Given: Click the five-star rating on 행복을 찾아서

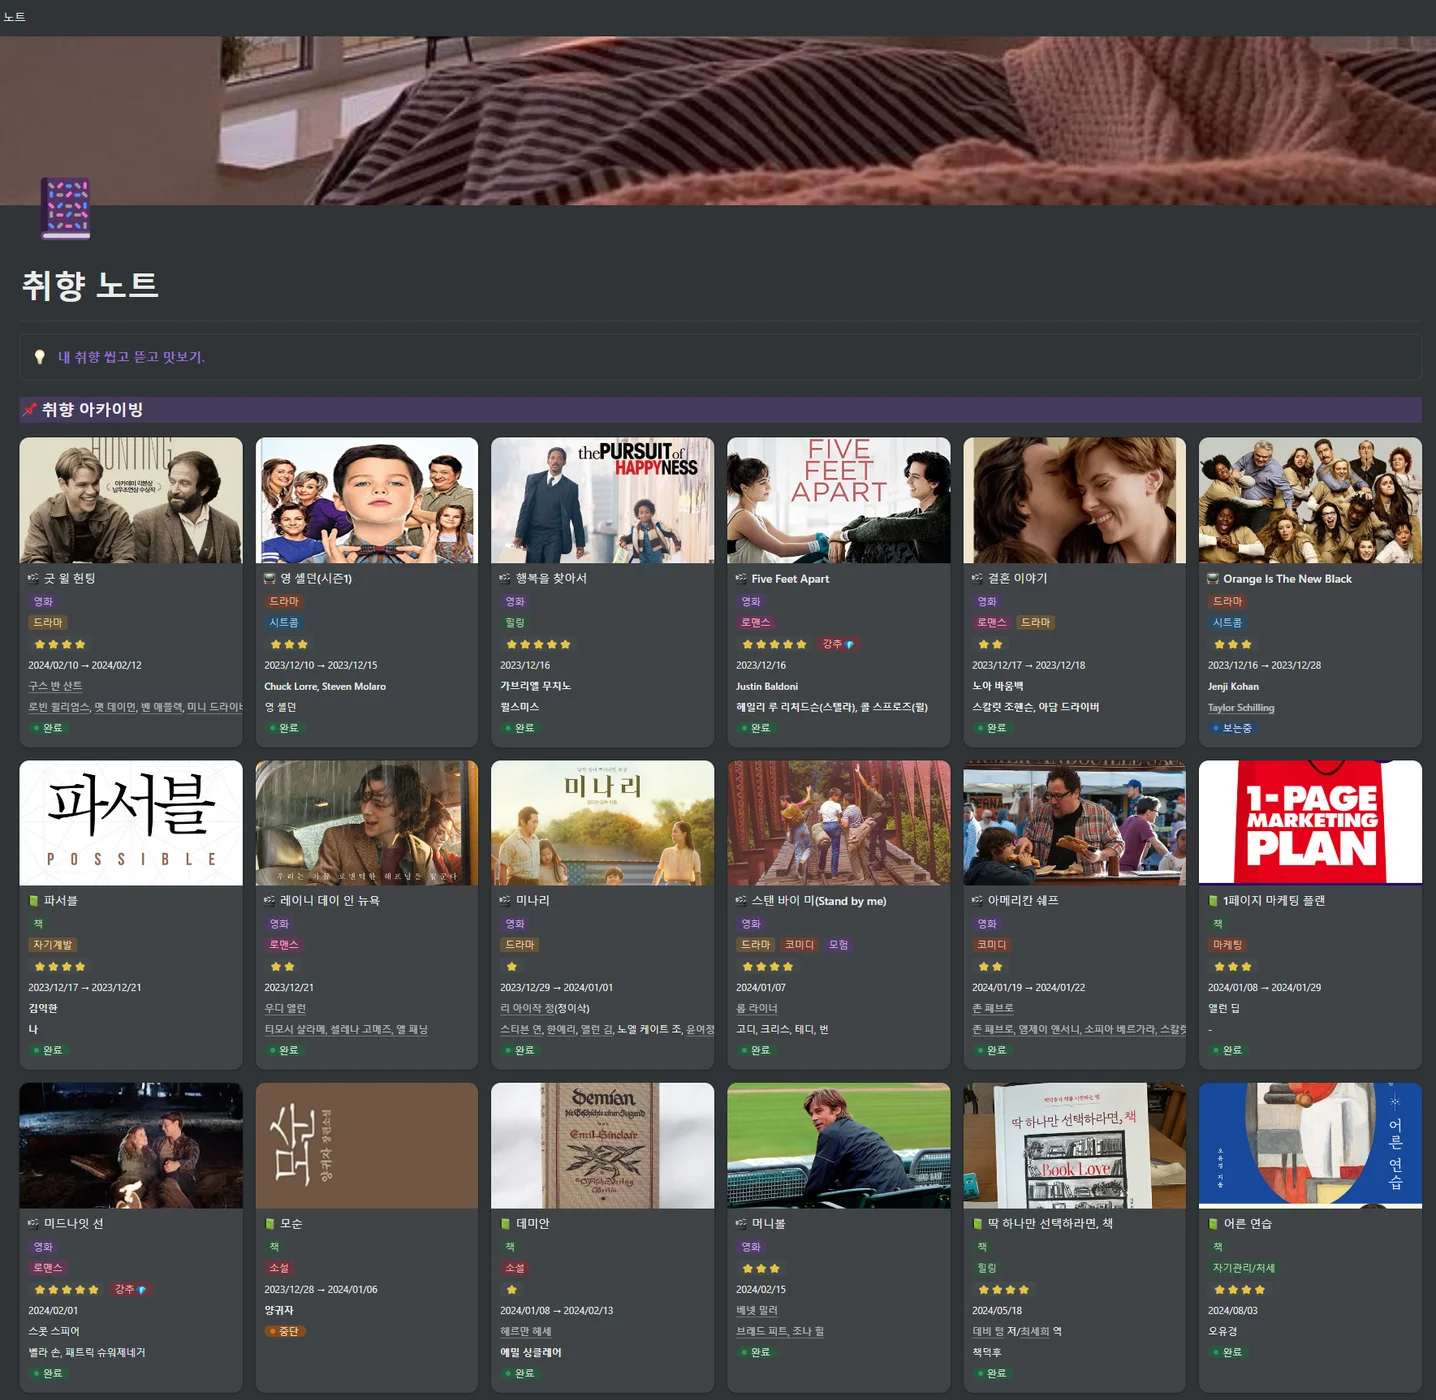Looking at the screenshot, I should coord(538,644).
